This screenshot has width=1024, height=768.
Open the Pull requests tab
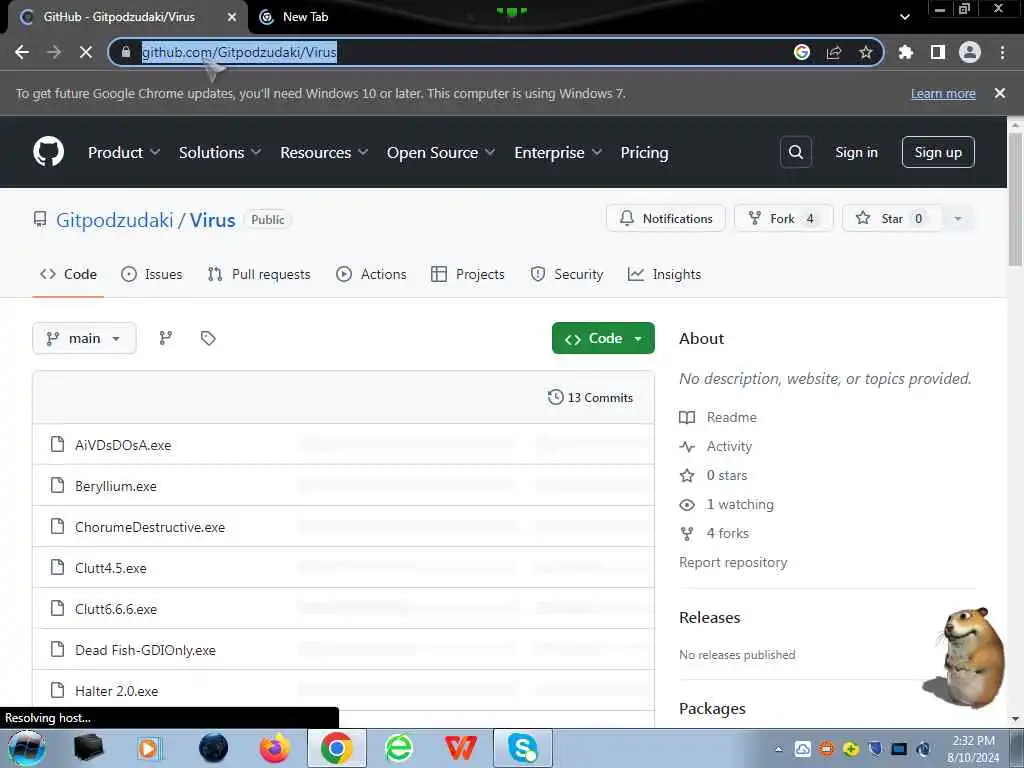tap(259, 274)
